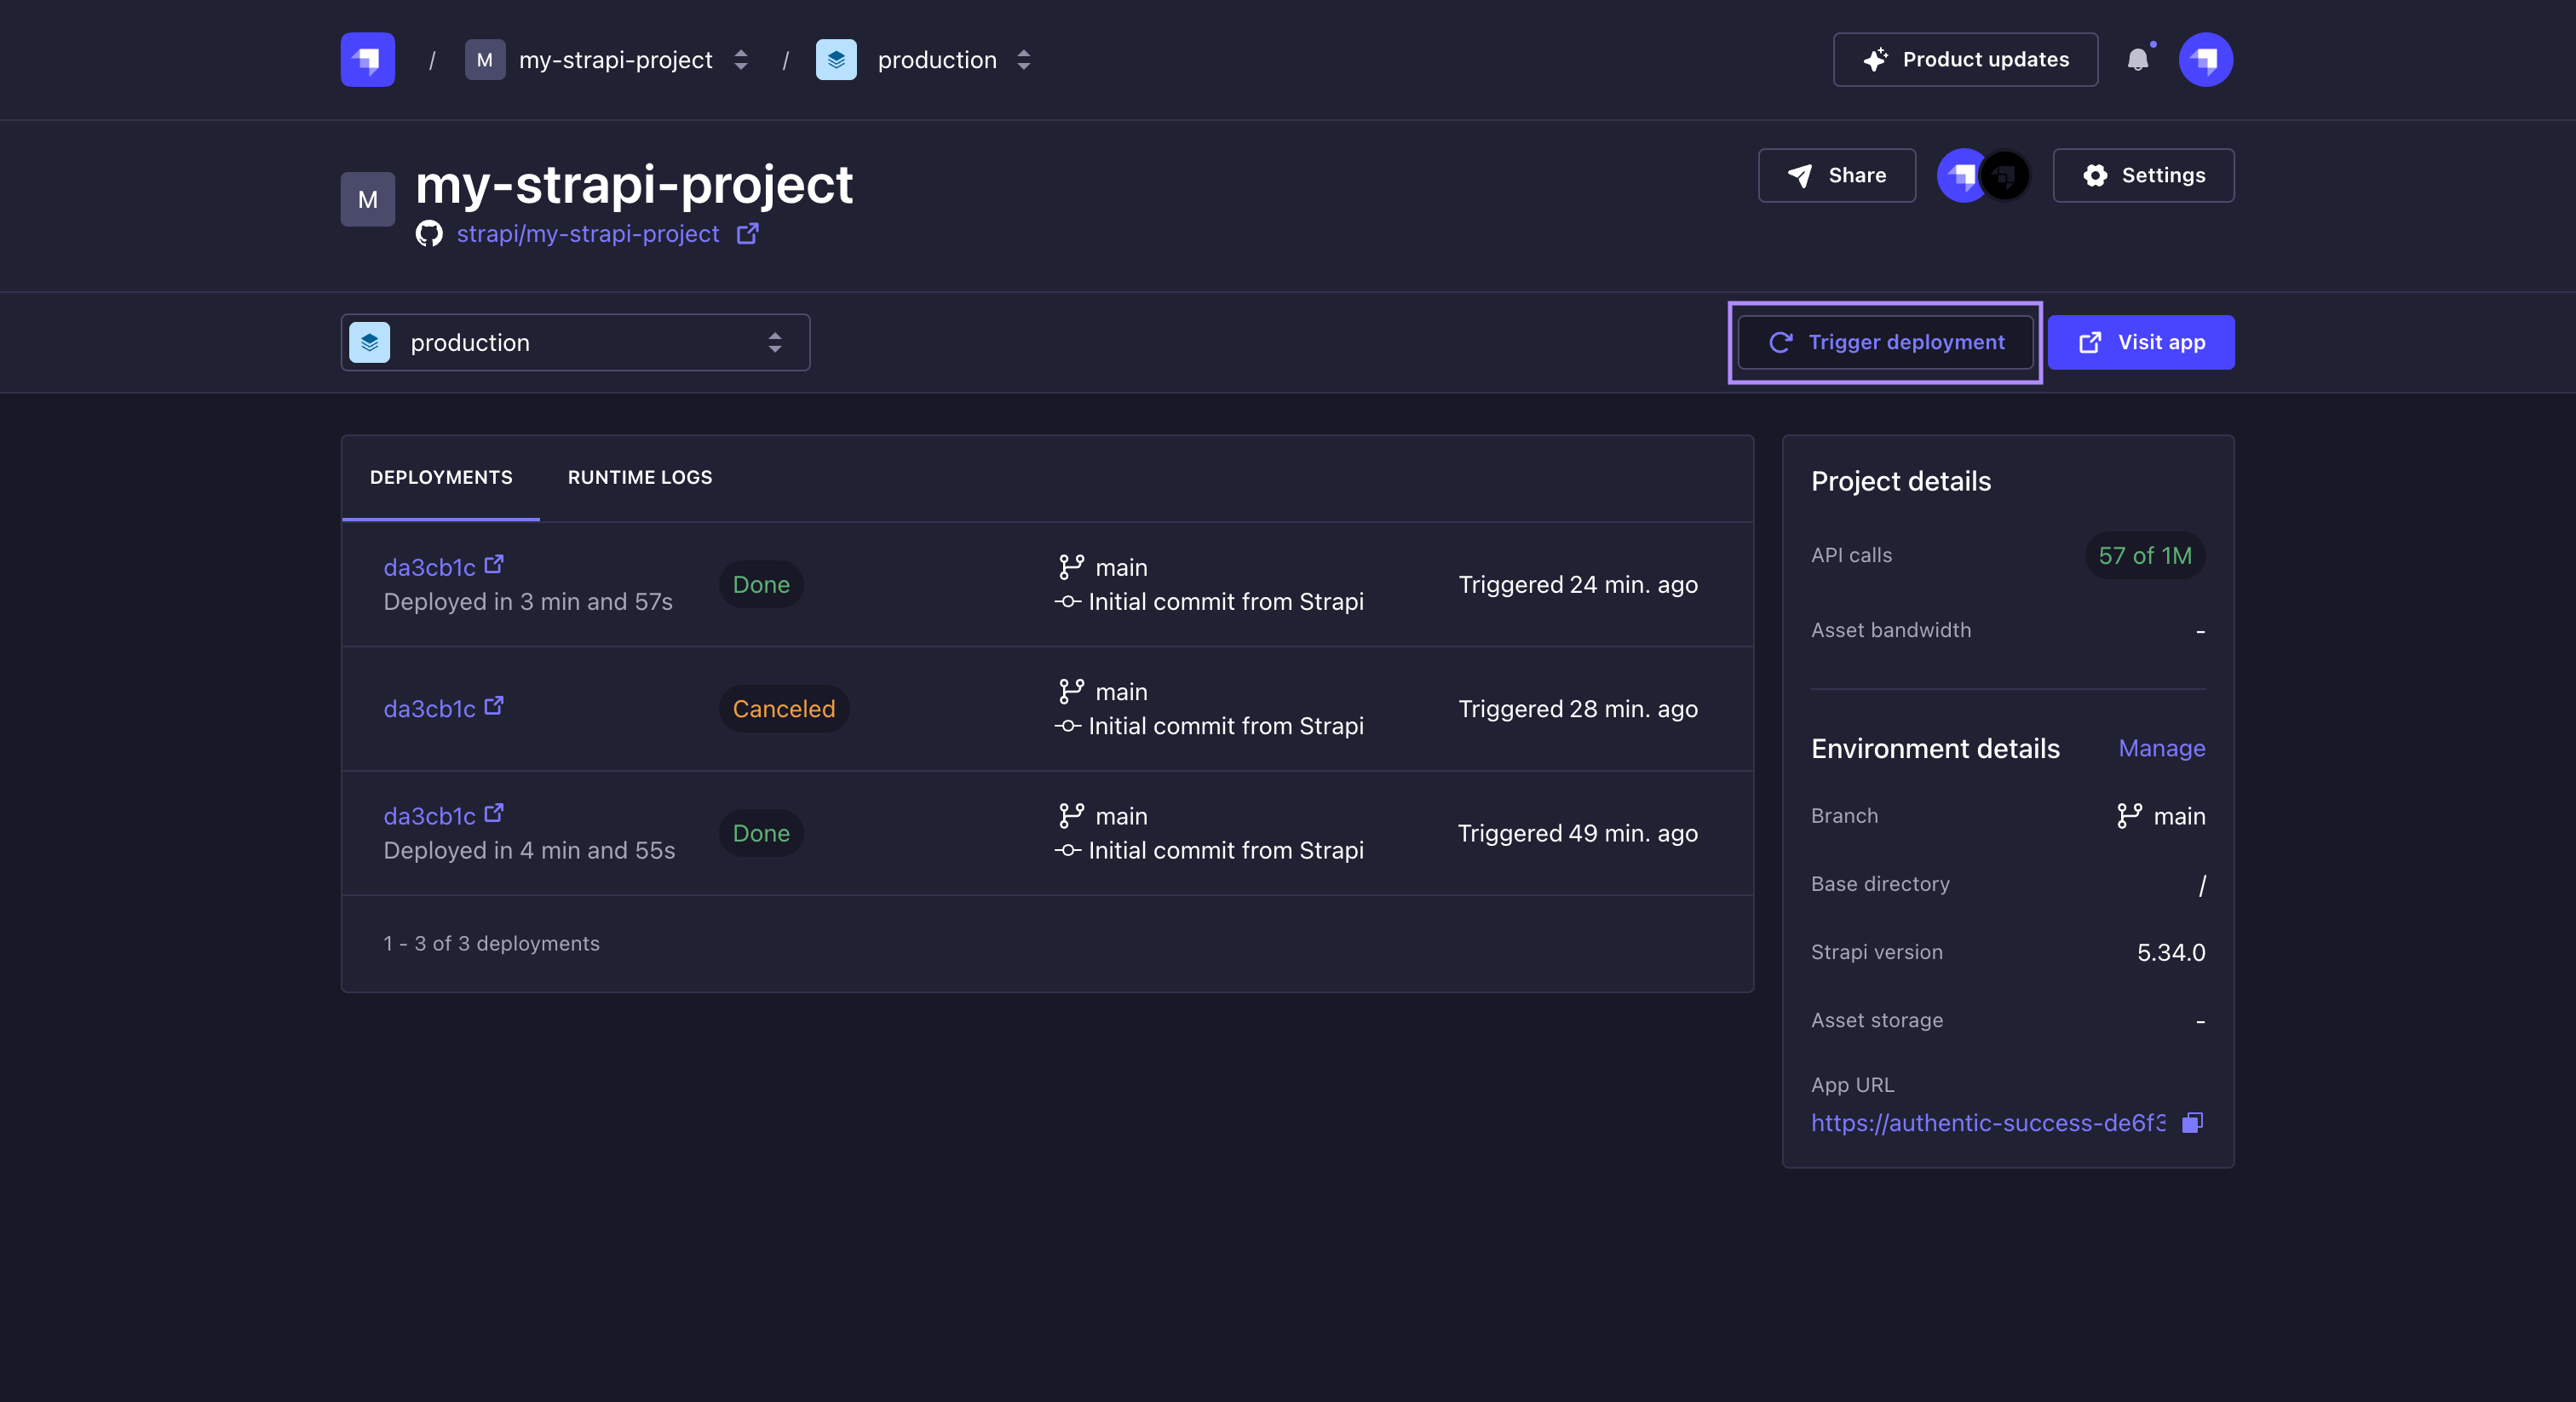Open first da3cb1c deployment external link icon
The width and height of the screenshot is (2576, 1402).
click(494, 565)
